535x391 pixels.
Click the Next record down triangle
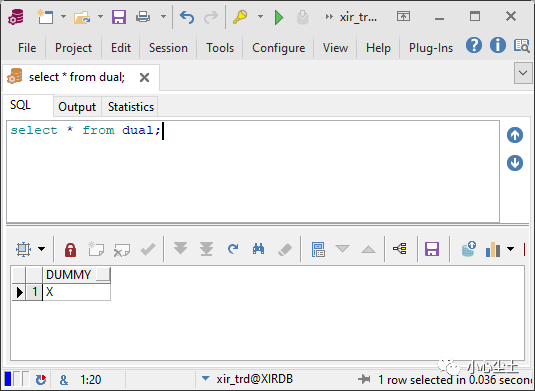pyautogui.click(x=342, y=249)
